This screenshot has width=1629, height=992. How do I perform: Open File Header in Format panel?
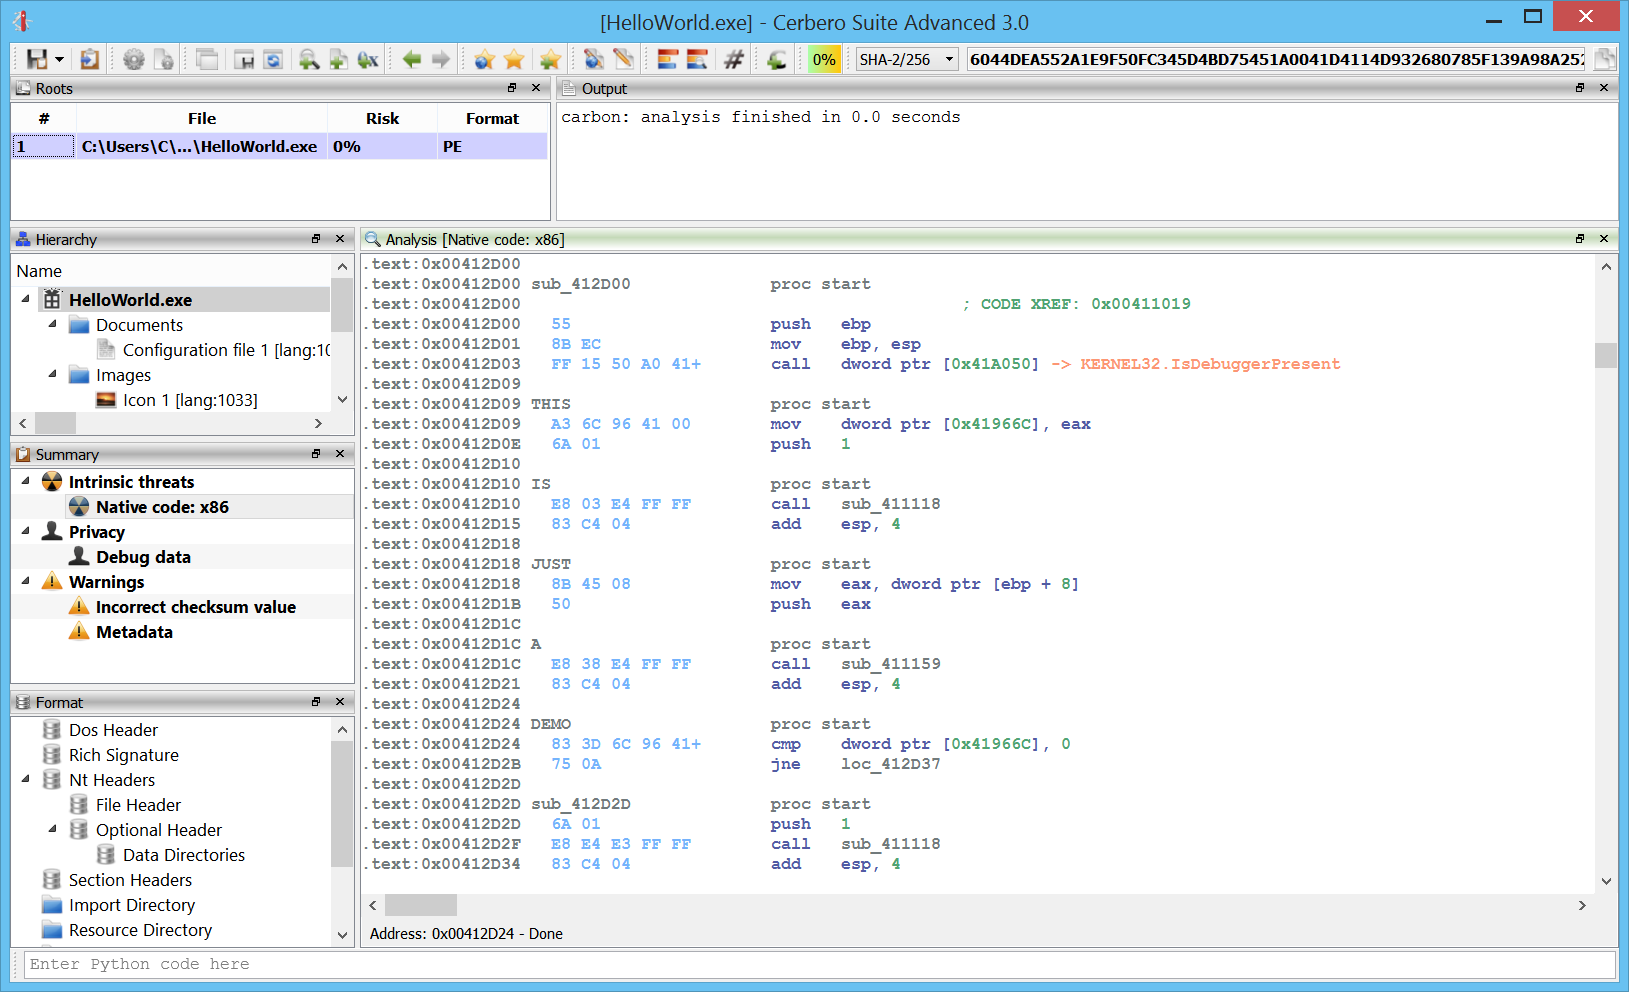(x=138, y=805)
